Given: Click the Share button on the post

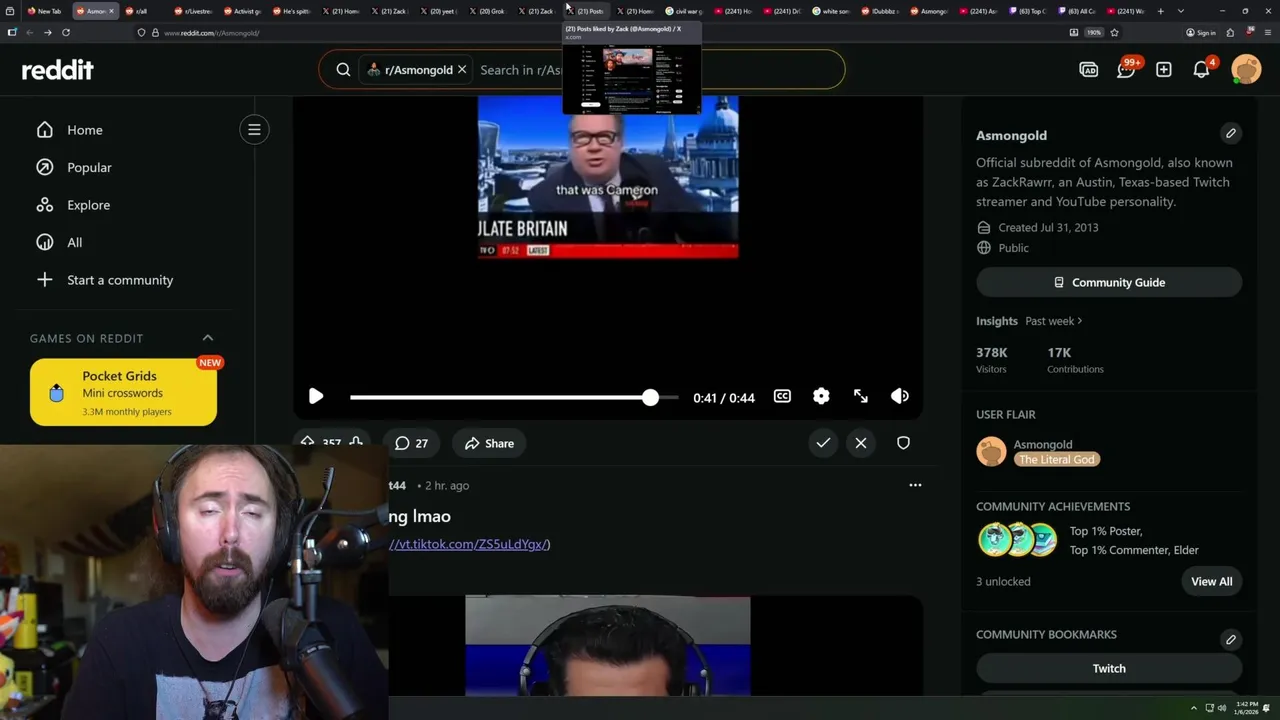Looking at the screenshot, I should [489, 443].
